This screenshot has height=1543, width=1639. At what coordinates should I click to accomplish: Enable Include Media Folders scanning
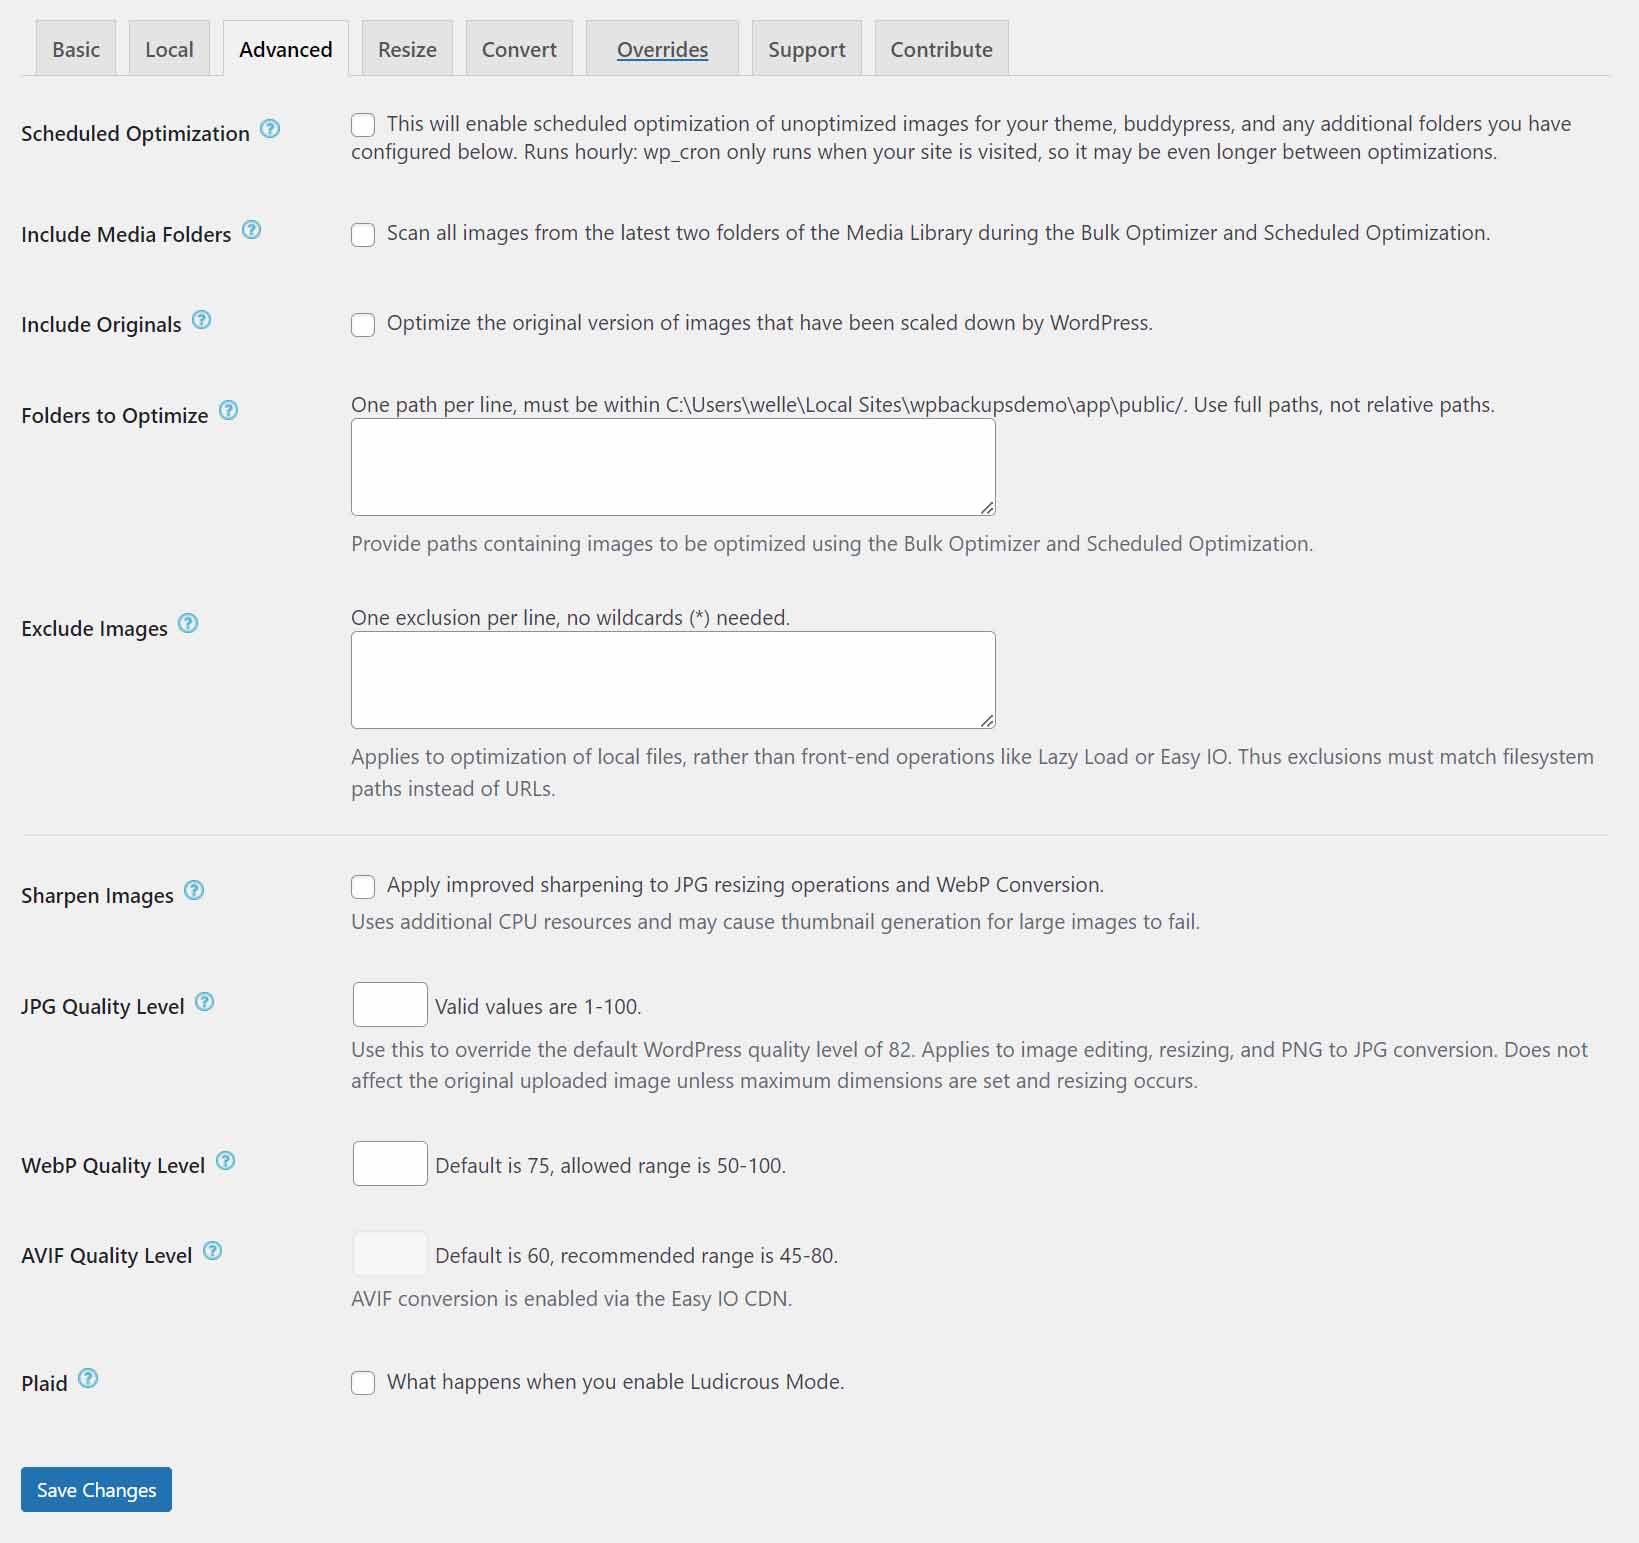point(362,235)
